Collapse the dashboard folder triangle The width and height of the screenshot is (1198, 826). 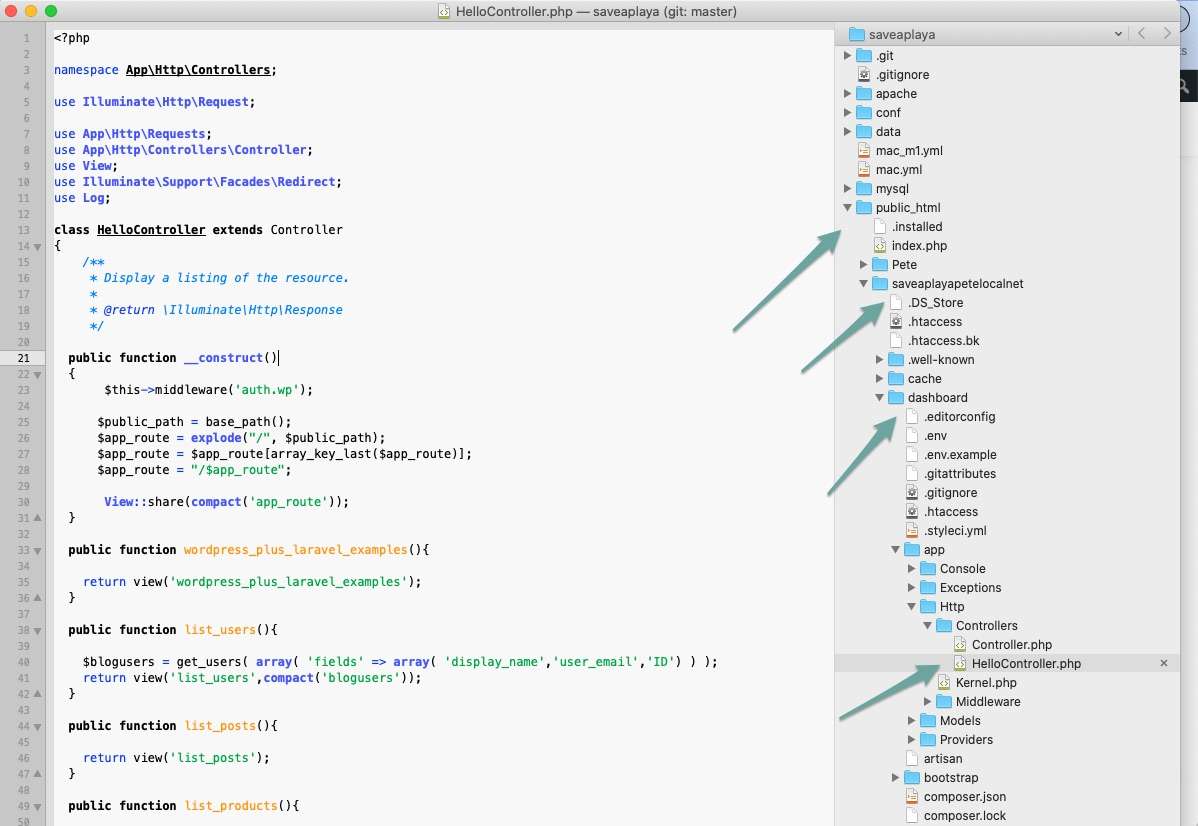click(880, 398)
